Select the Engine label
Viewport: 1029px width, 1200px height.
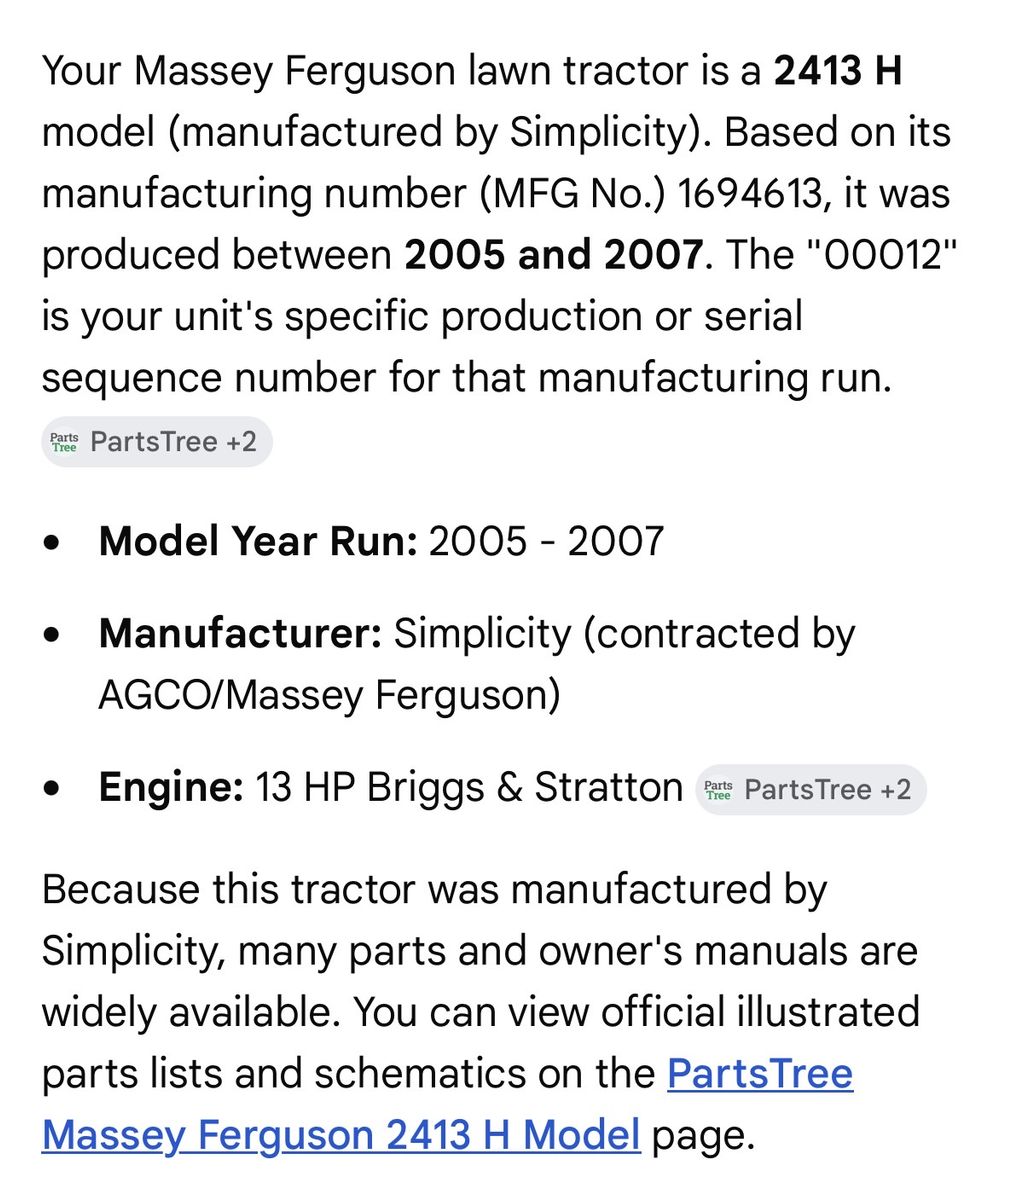click(x=171, y=787)
